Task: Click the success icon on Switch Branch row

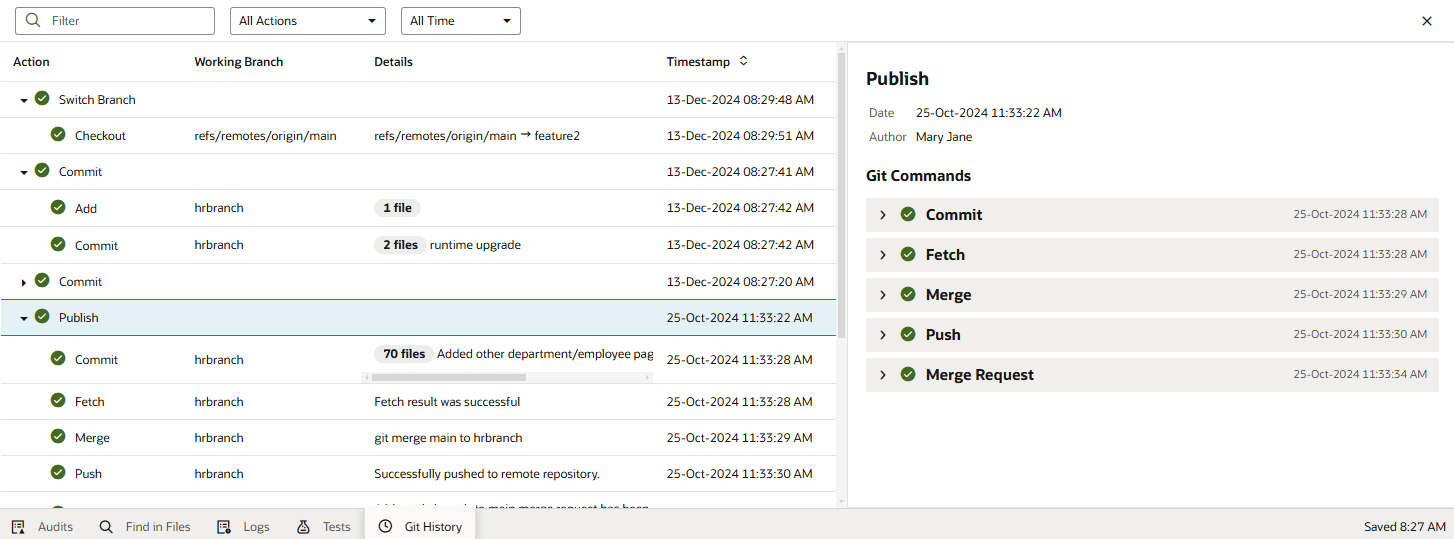Action: coord(42,98)
